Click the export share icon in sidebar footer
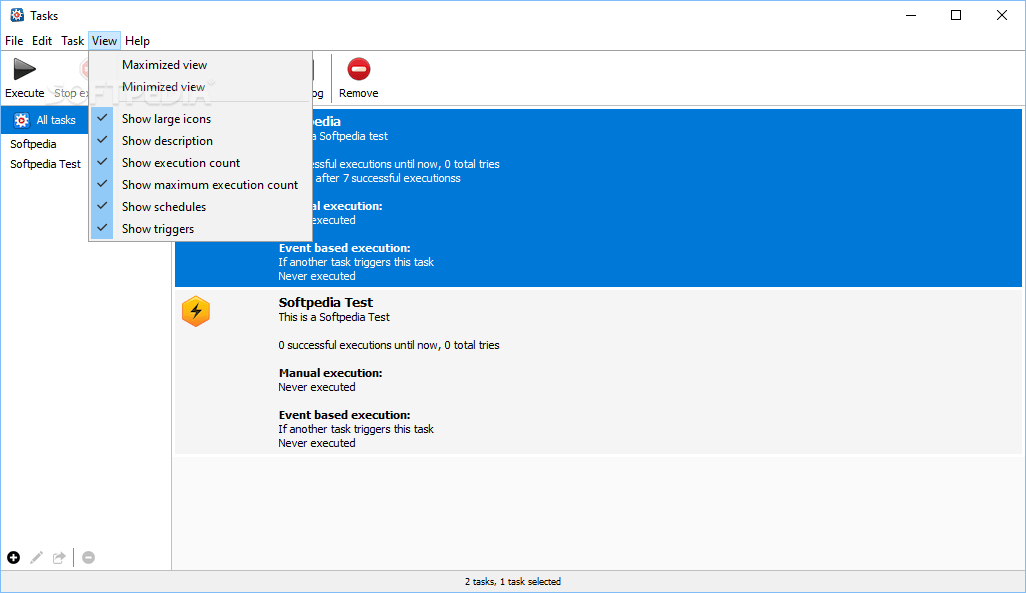Screen dimensions: 1026x593 point(60,558)
